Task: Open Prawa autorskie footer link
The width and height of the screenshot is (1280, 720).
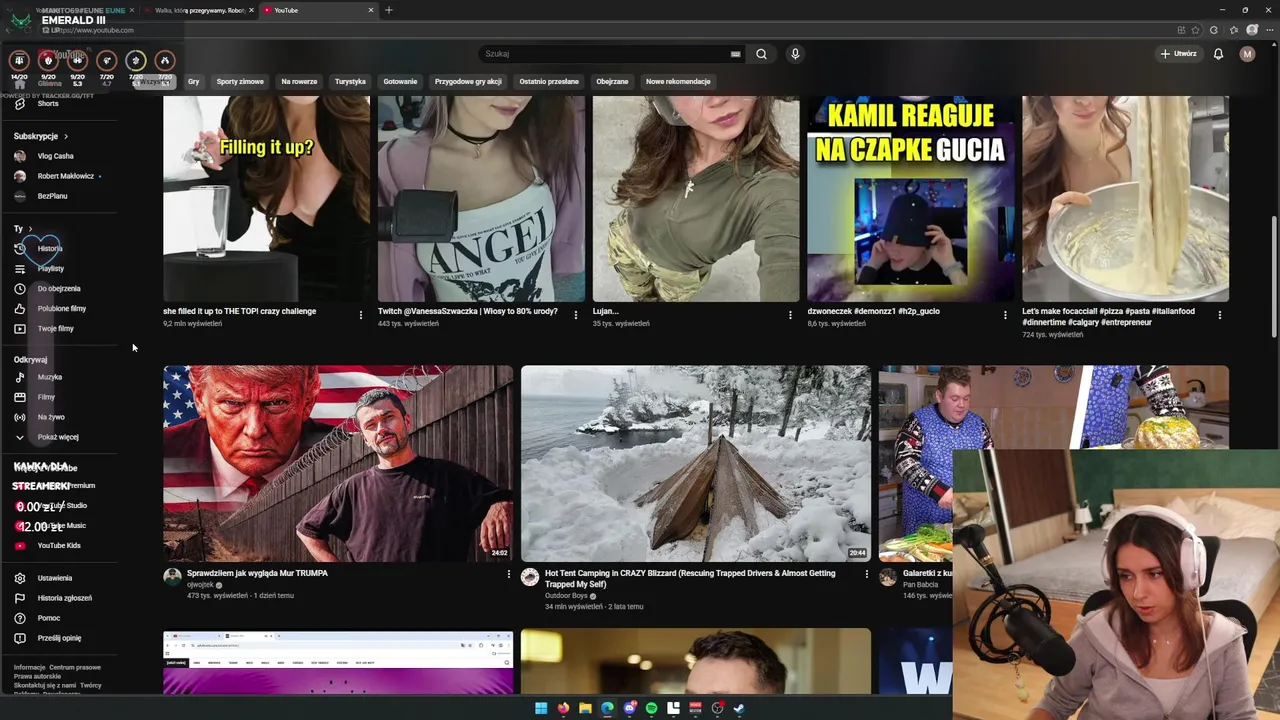Action: (37, 677)
